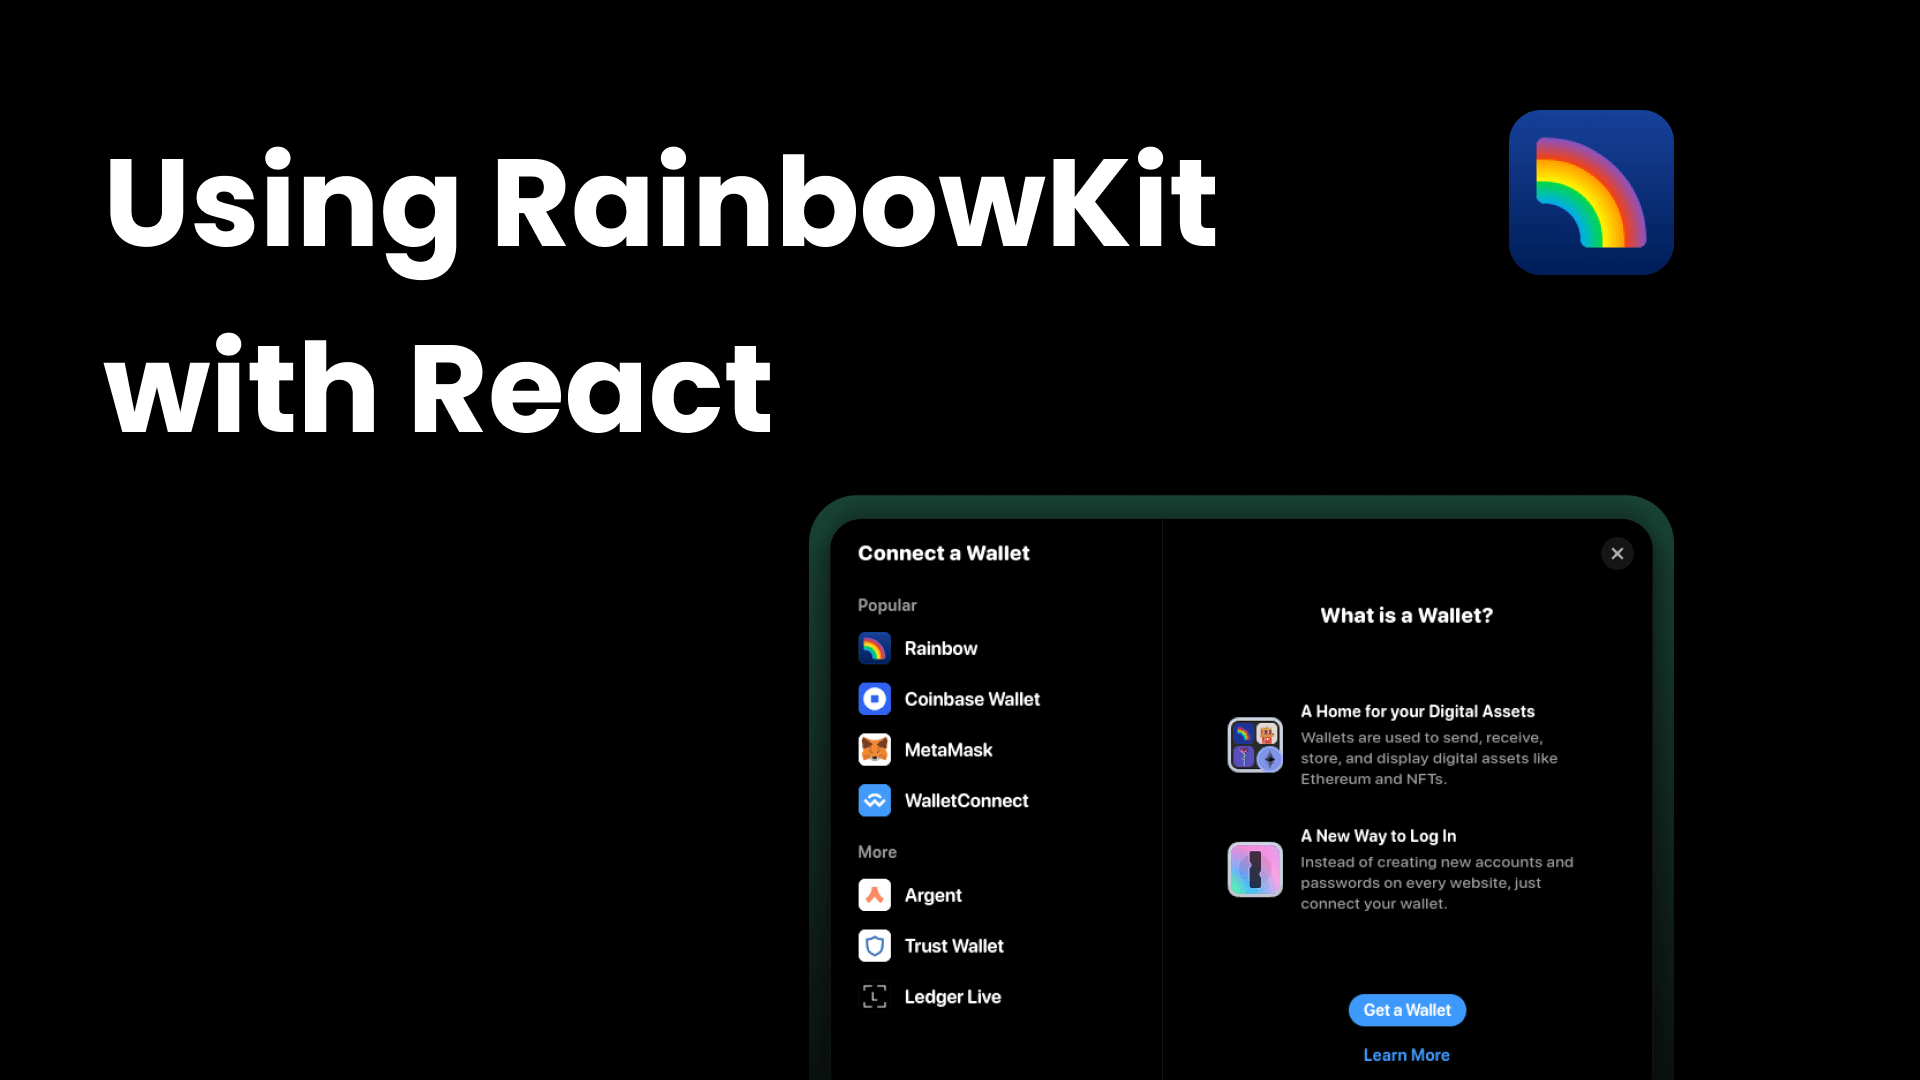The height and width of the screenshot is (1080, 1920).
Task: Click the Coinbase Wallet icon
Action: click(874, 699)
